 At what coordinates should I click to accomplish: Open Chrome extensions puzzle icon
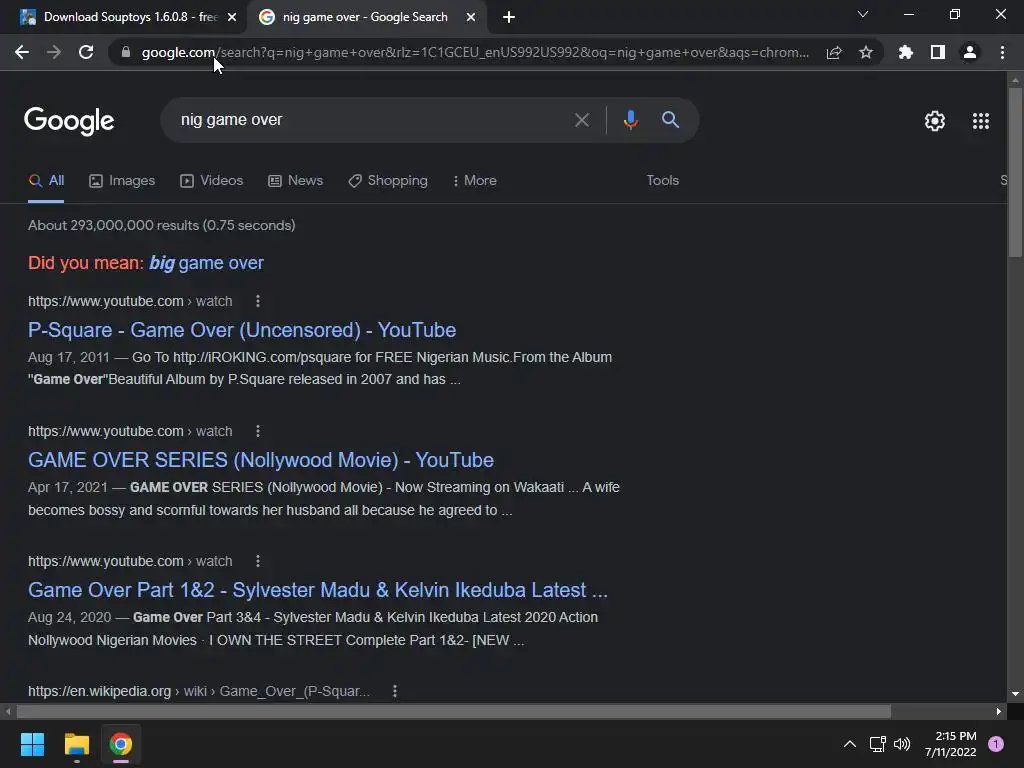[x=906, y=52]
